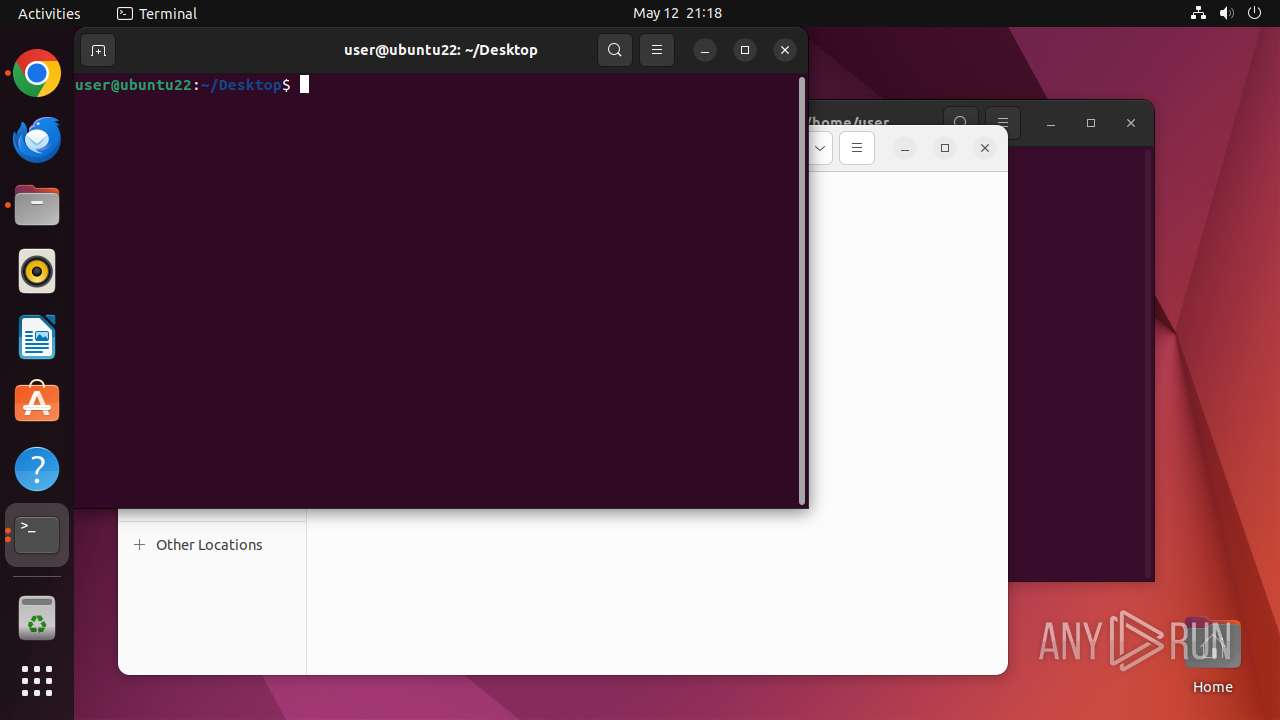Image resolution: width=1280 pixels, height=720 pixels.
Task: Close the Files window
Action: (x=985, y=148)
